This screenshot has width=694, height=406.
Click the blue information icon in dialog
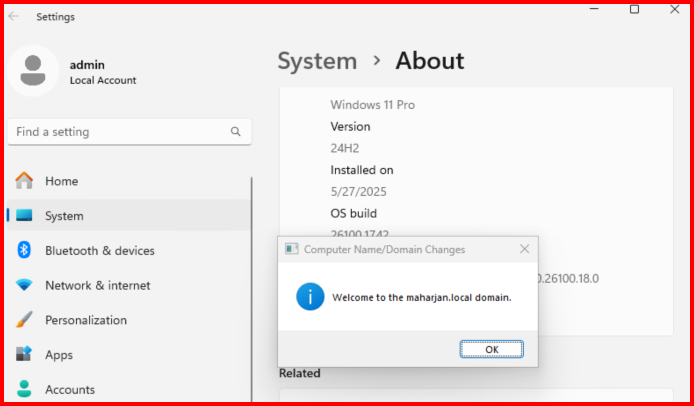pos(310,297)
